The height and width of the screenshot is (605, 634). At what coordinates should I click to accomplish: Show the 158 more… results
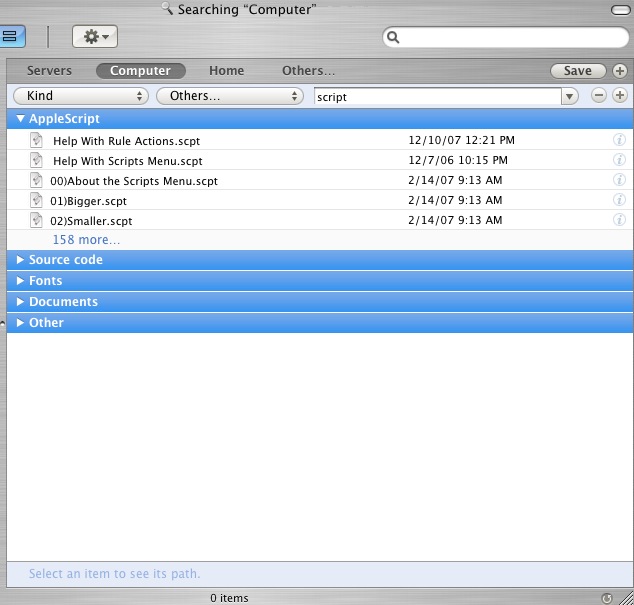tap(87, 240)
